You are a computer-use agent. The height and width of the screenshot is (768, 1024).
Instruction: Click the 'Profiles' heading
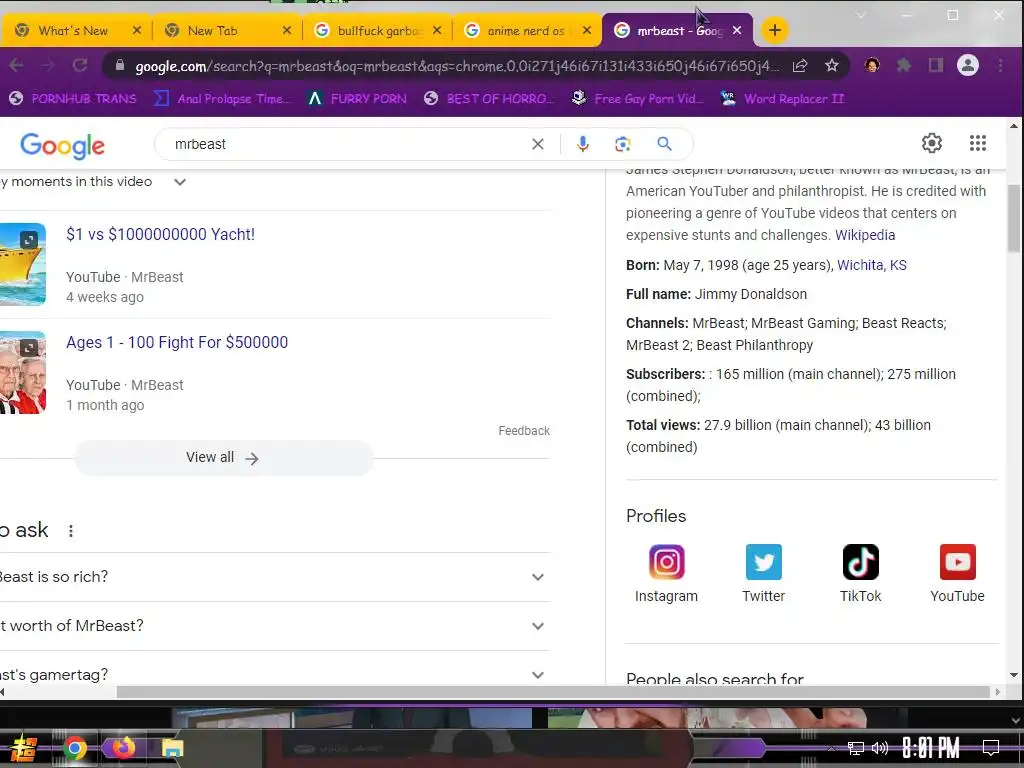656,517
